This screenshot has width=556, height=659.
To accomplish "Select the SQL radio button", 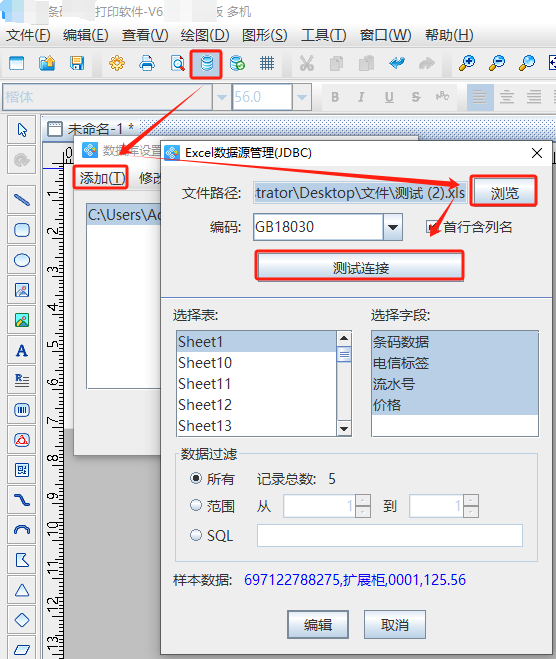I will [196, 535].
